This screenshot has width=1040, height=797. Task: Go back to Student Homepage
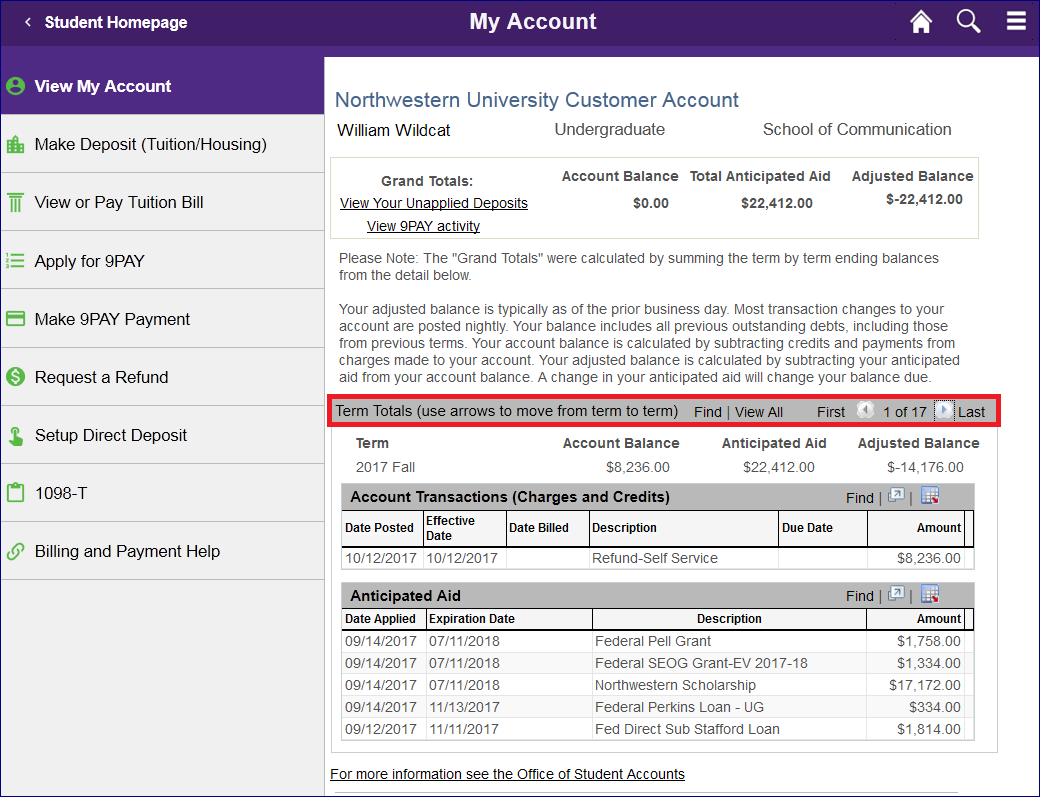pos(106,23)
